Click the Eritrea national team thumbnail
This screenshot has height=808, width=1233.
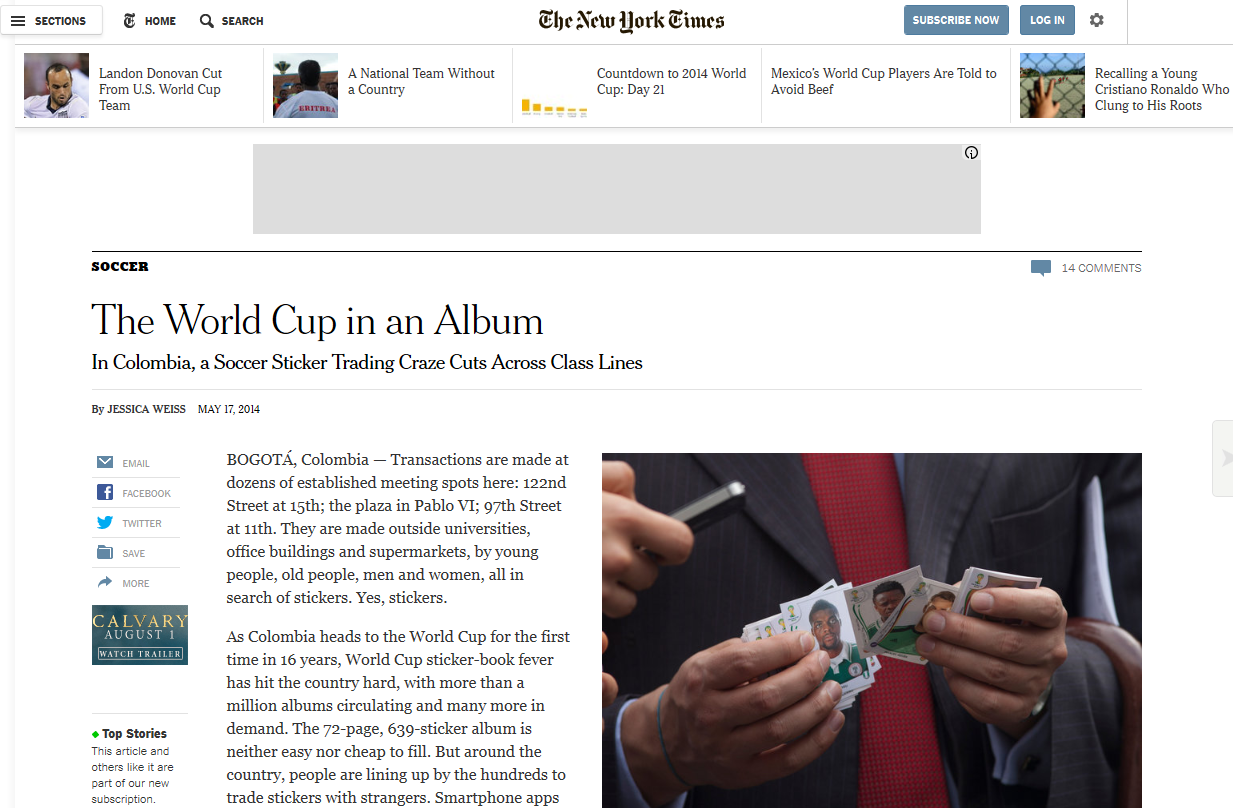click(305, 85)
